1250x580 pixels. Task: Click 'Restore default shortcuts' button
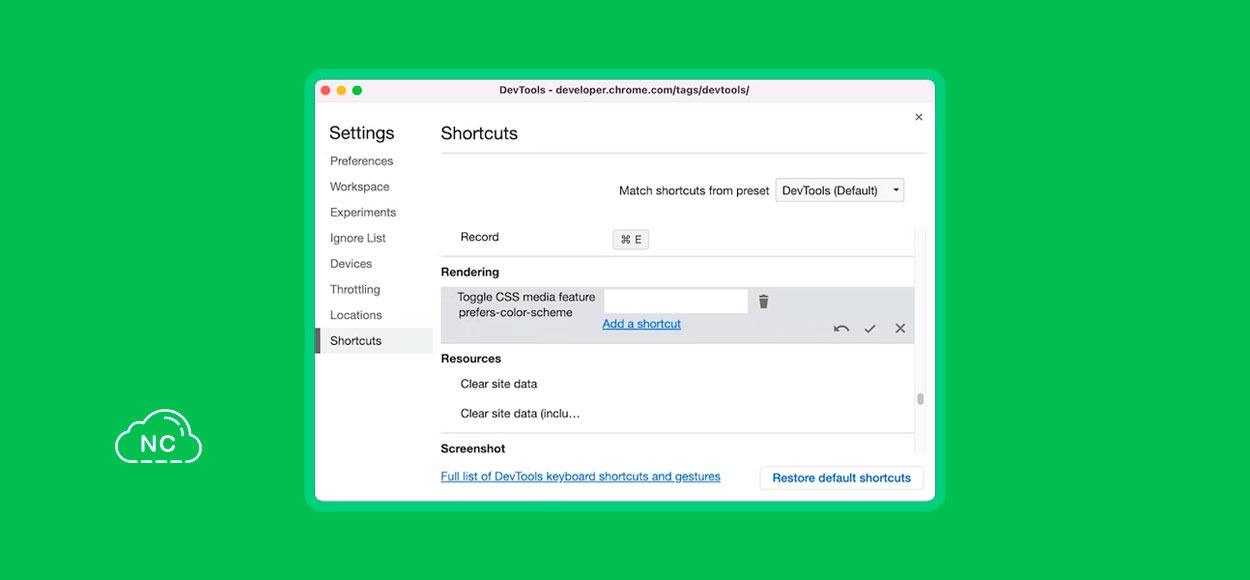tap(841, 478)
